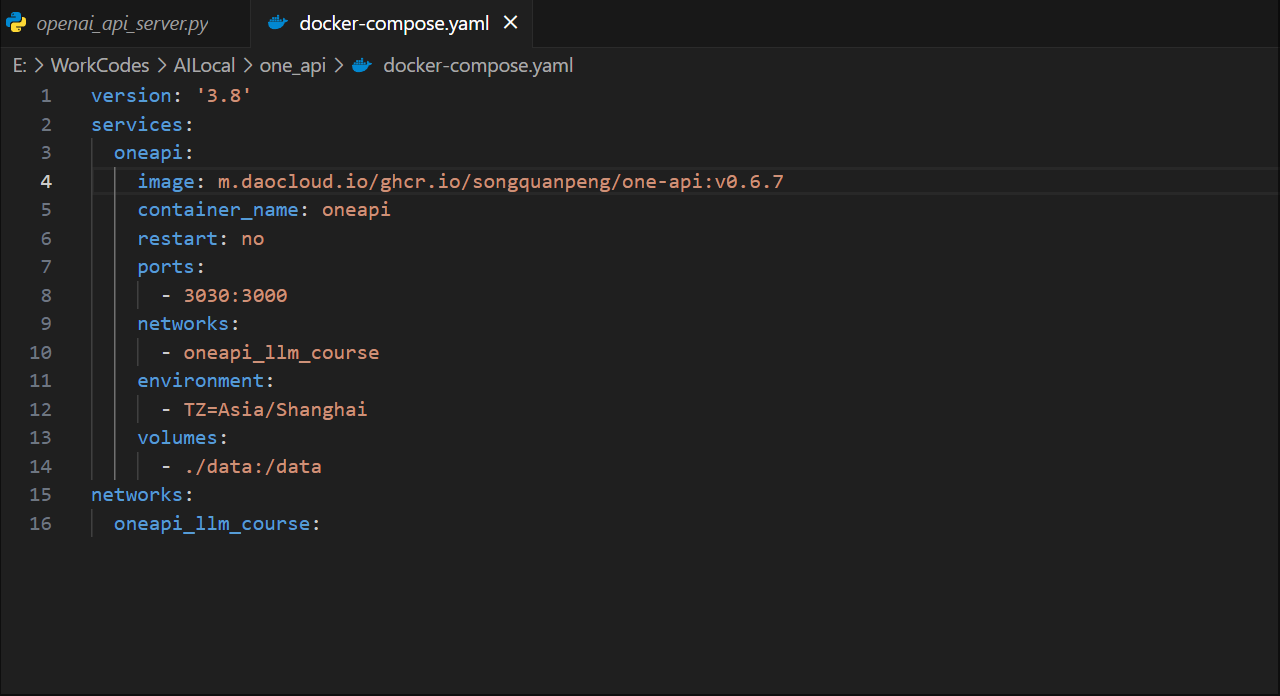The width and height of the screenshot is (1280, 696).
Task: Select line number 15 in the gutter
Action: [41, 495]
